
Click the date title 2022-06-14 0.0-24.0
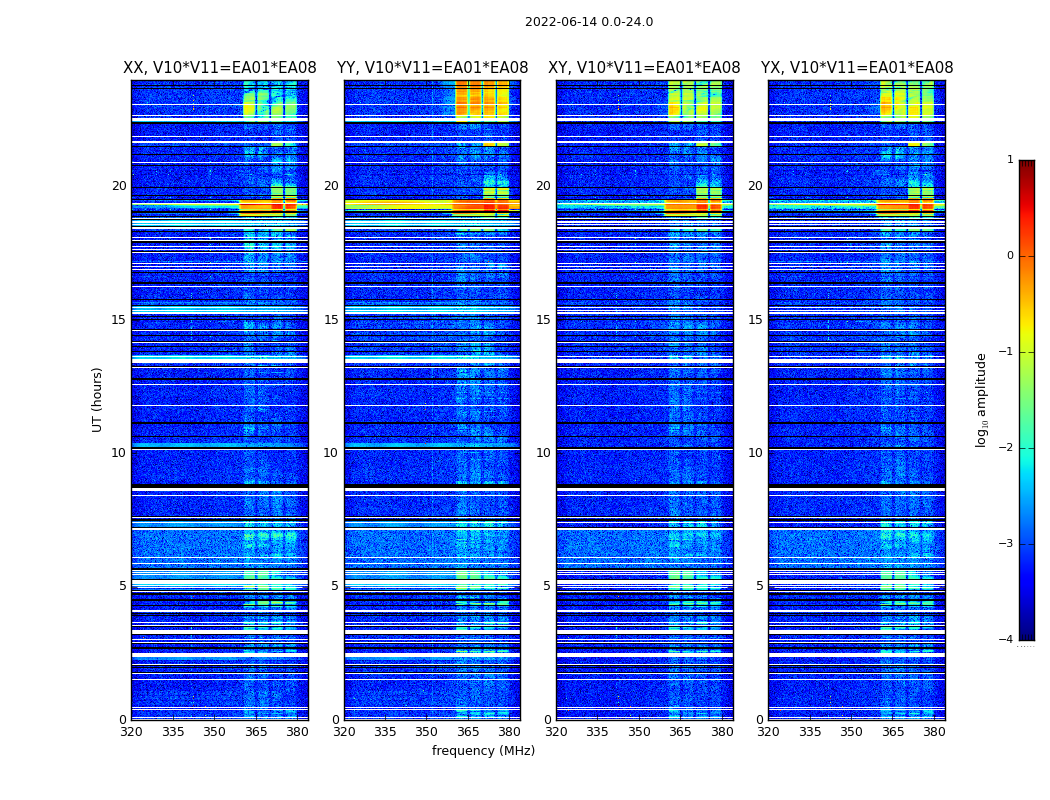(589, 22)
